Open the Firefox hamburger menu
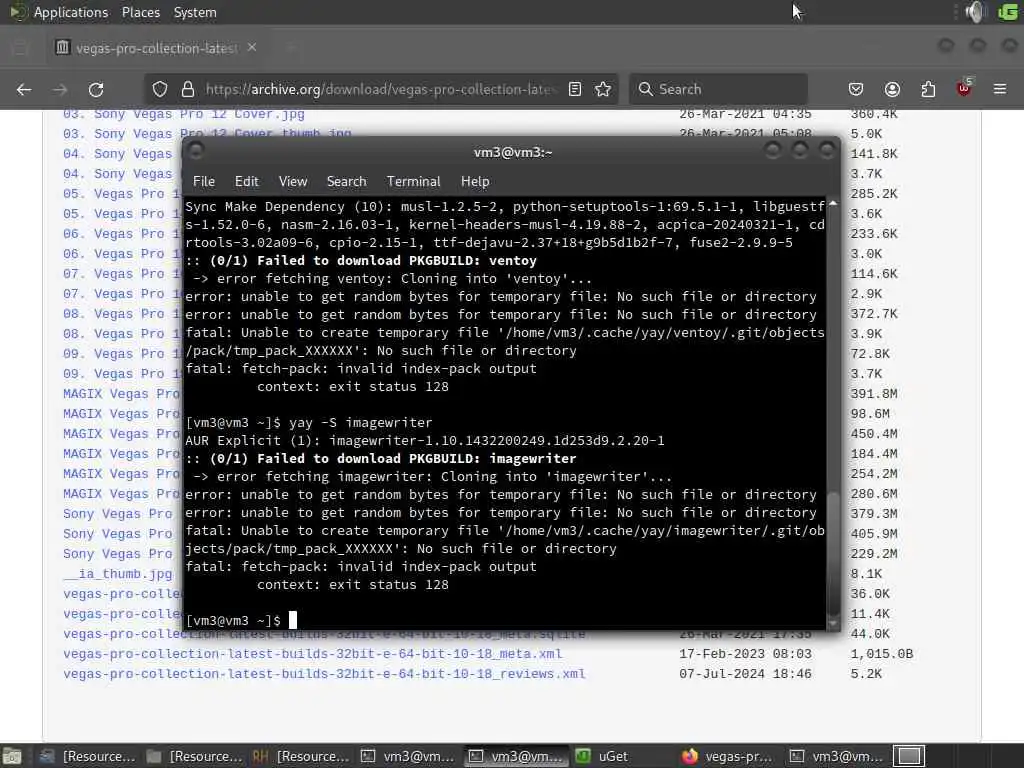Viewport: 1024px width, 768px height. tap(1000, 89)
